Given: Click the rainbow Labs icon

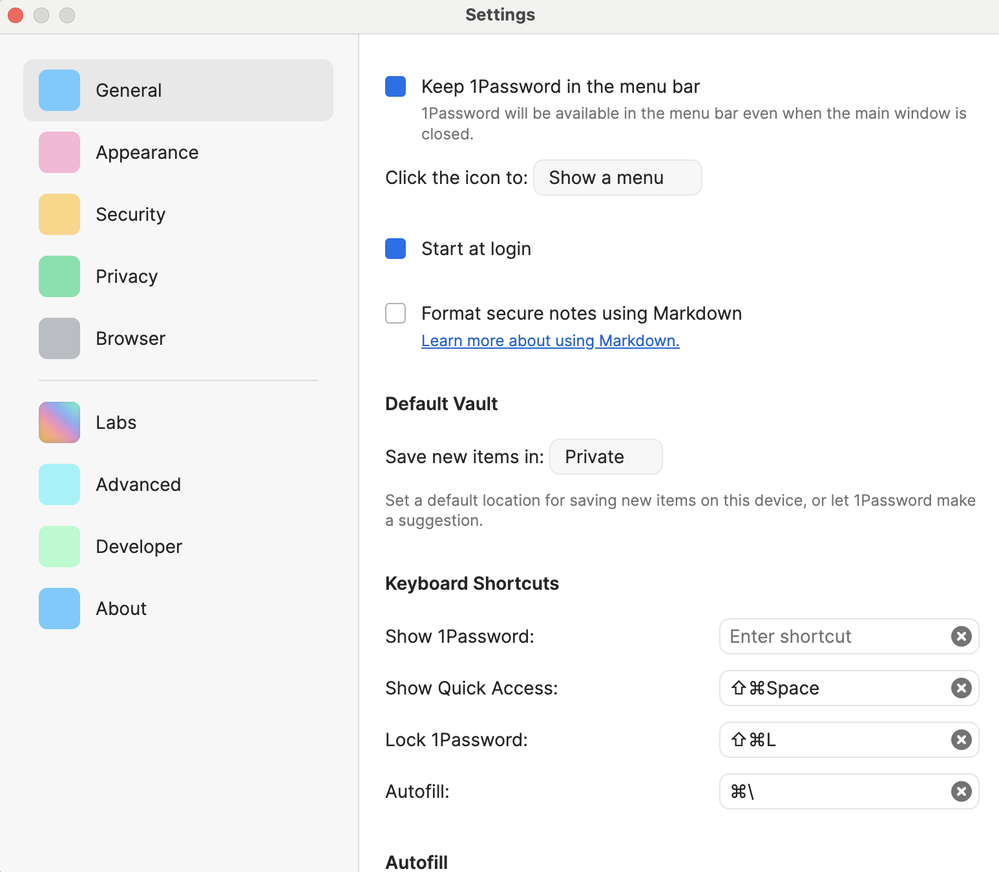Looking at the screenshot, I should [x=59, y=422].
